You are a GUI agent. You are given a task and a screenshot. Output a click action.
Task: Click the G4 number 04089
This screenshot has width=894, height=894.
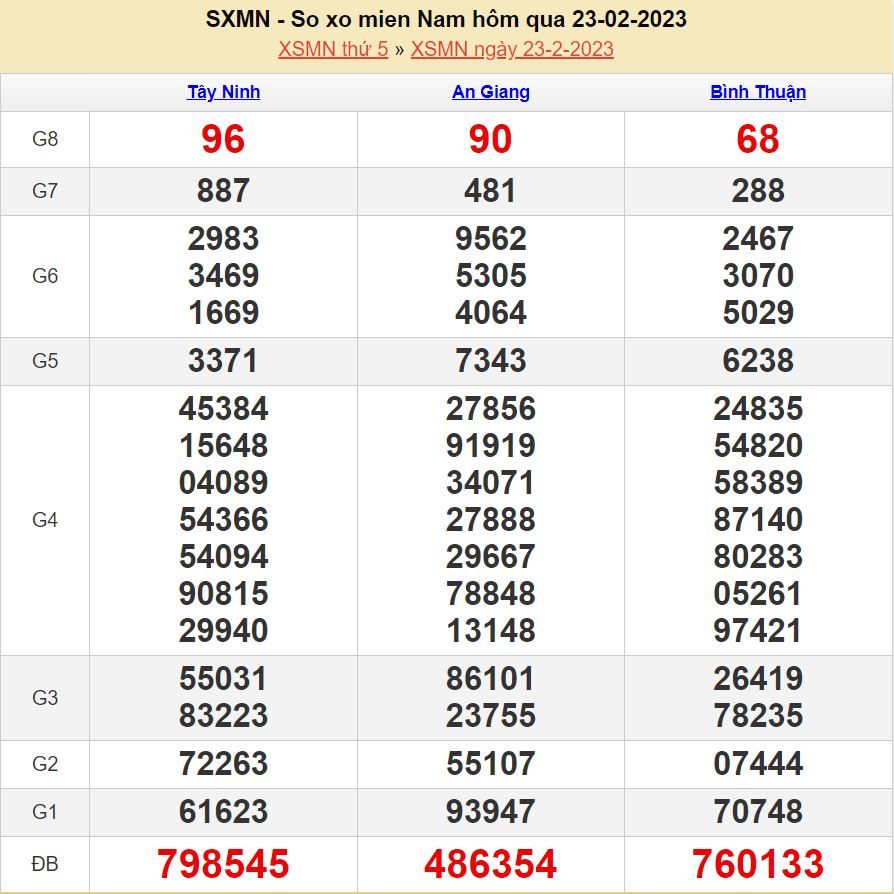(223, 483)
